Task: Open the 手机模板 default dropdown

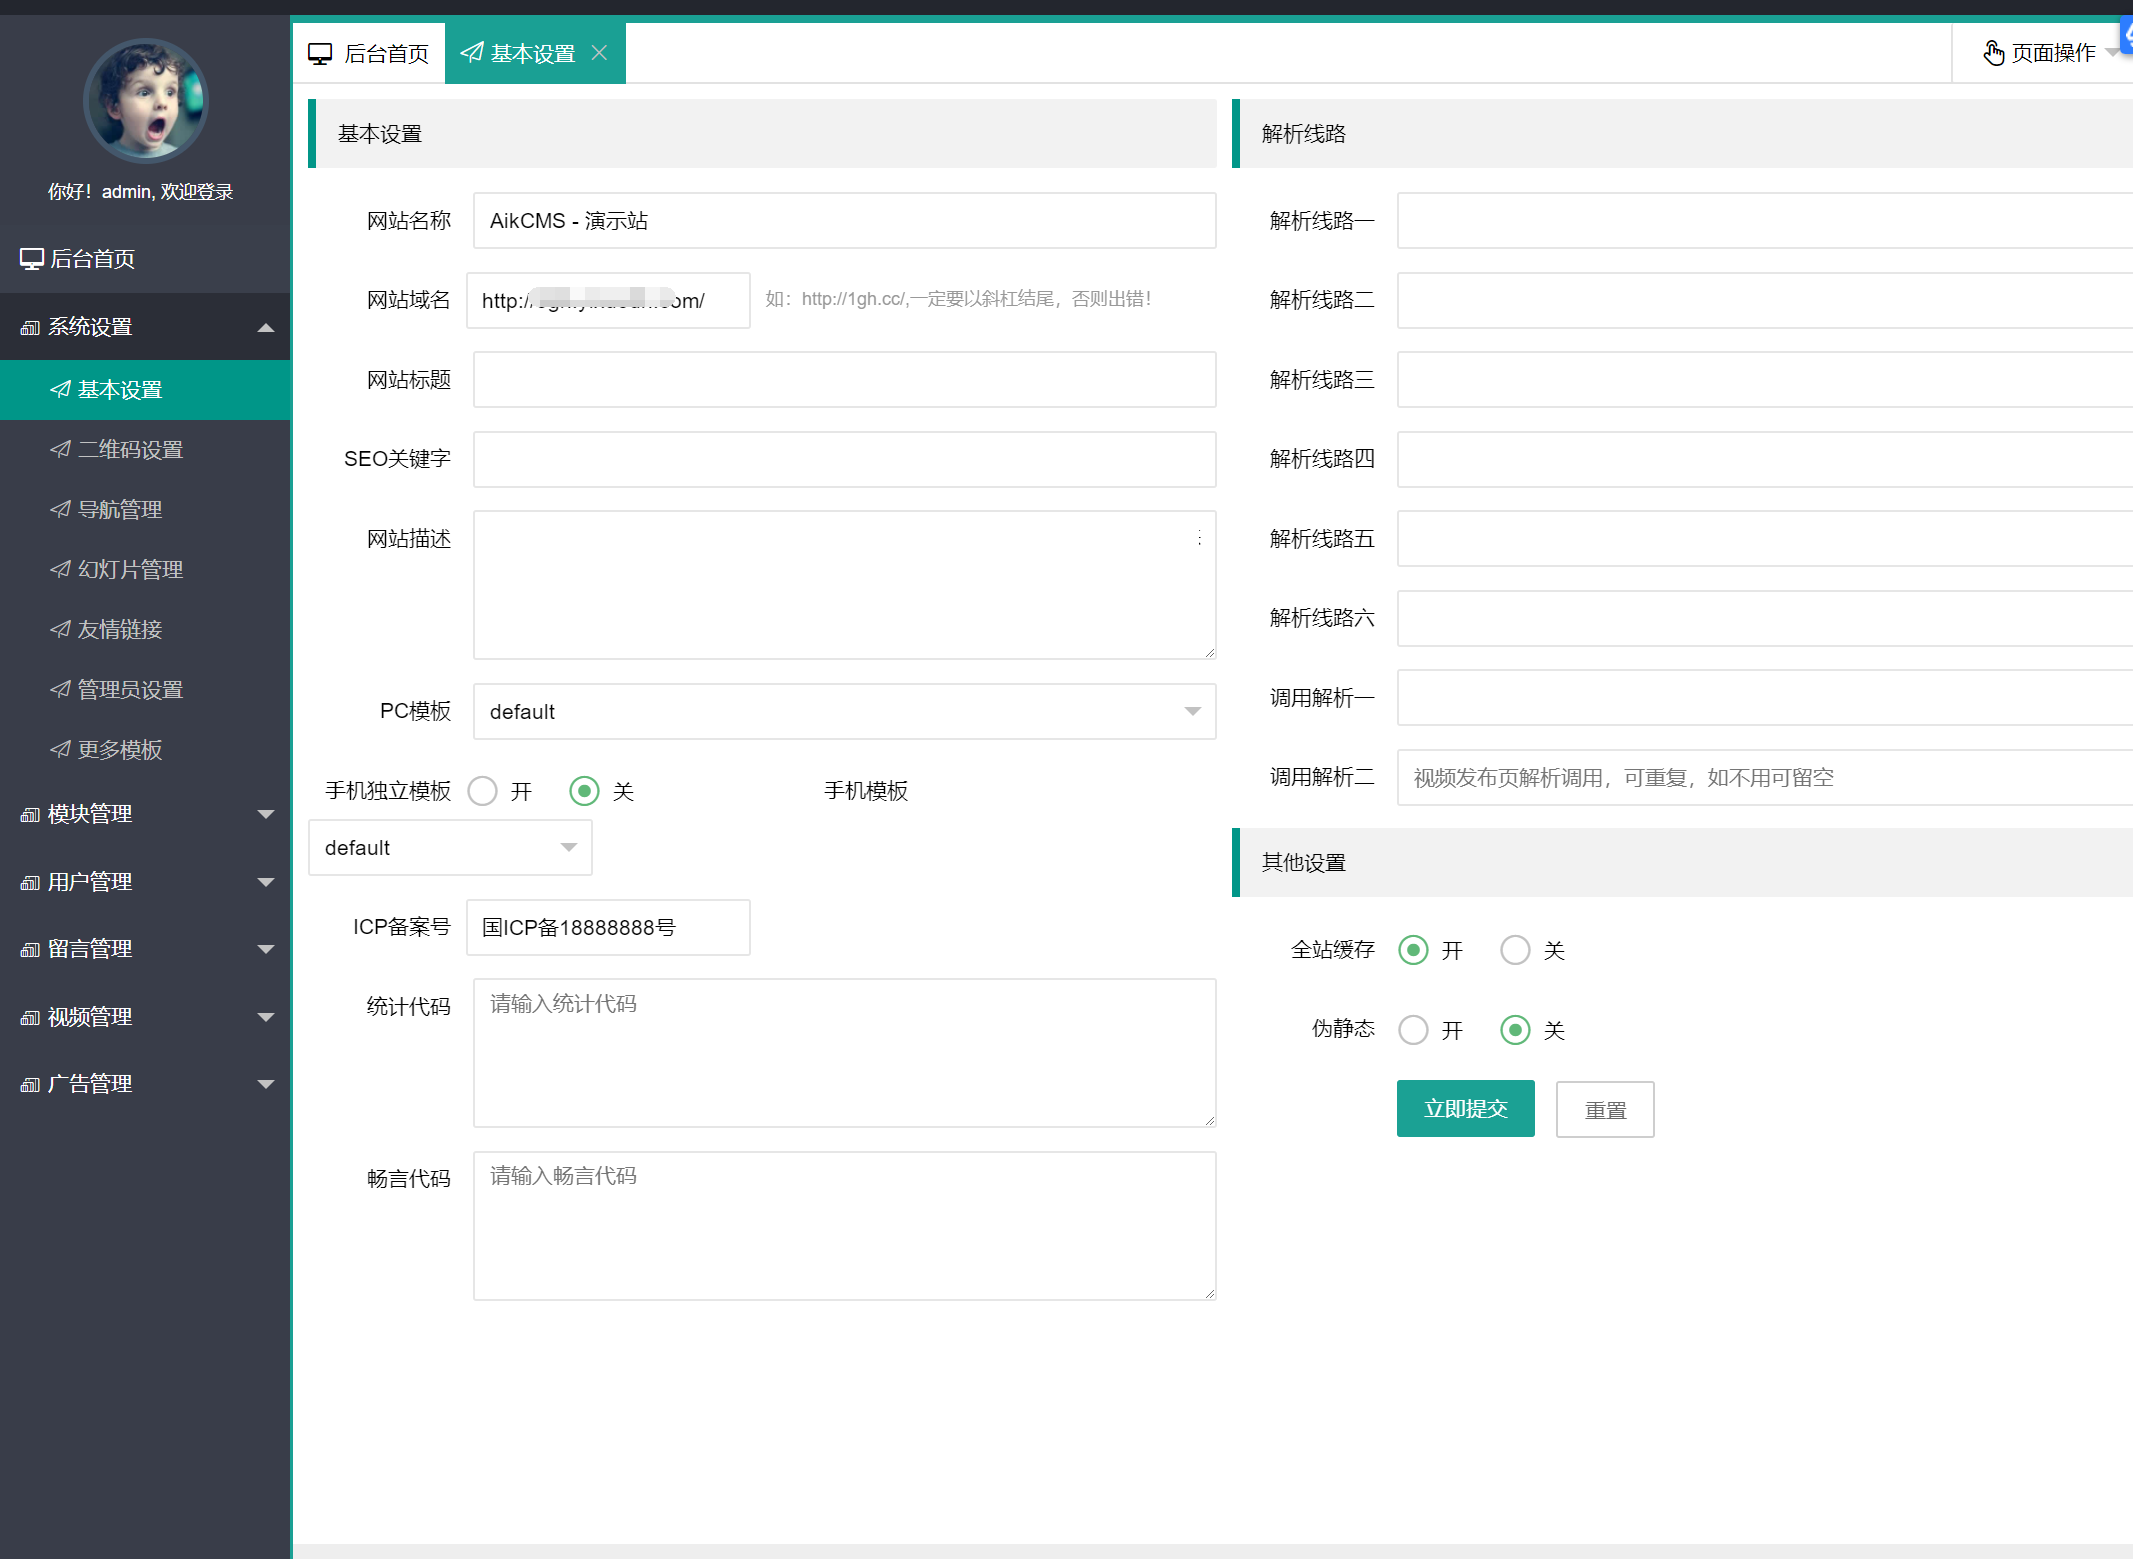Action: 450,848
